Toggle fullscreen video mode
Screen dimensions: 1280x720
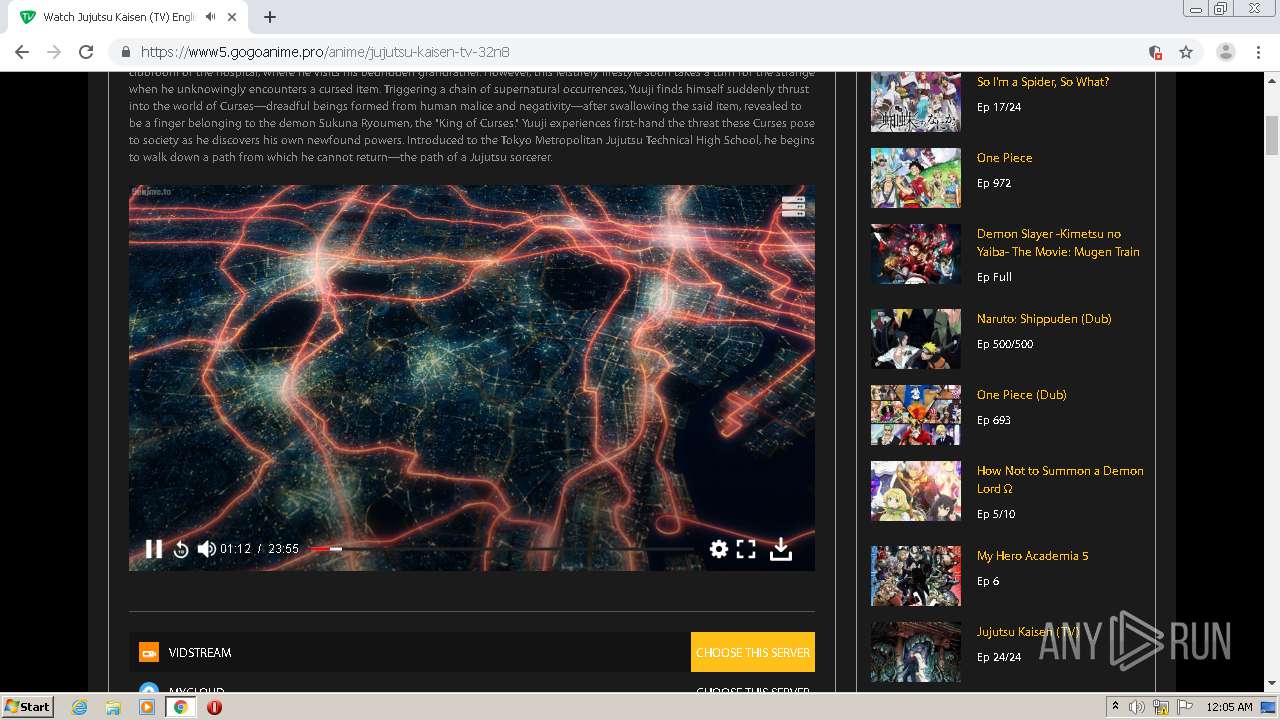click(746, 549)
